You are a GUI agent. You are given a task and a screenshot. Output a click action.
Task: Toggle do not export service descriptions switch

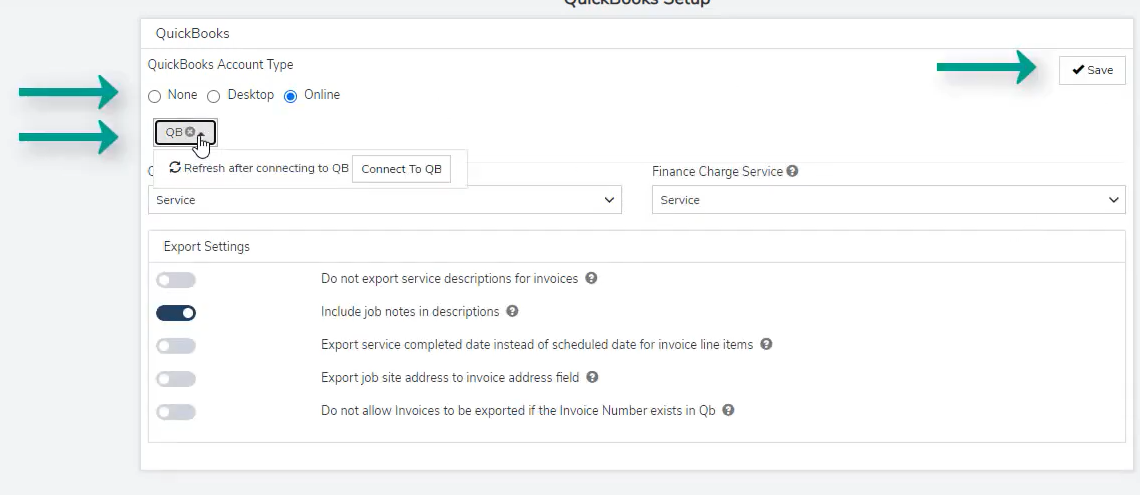176,280
